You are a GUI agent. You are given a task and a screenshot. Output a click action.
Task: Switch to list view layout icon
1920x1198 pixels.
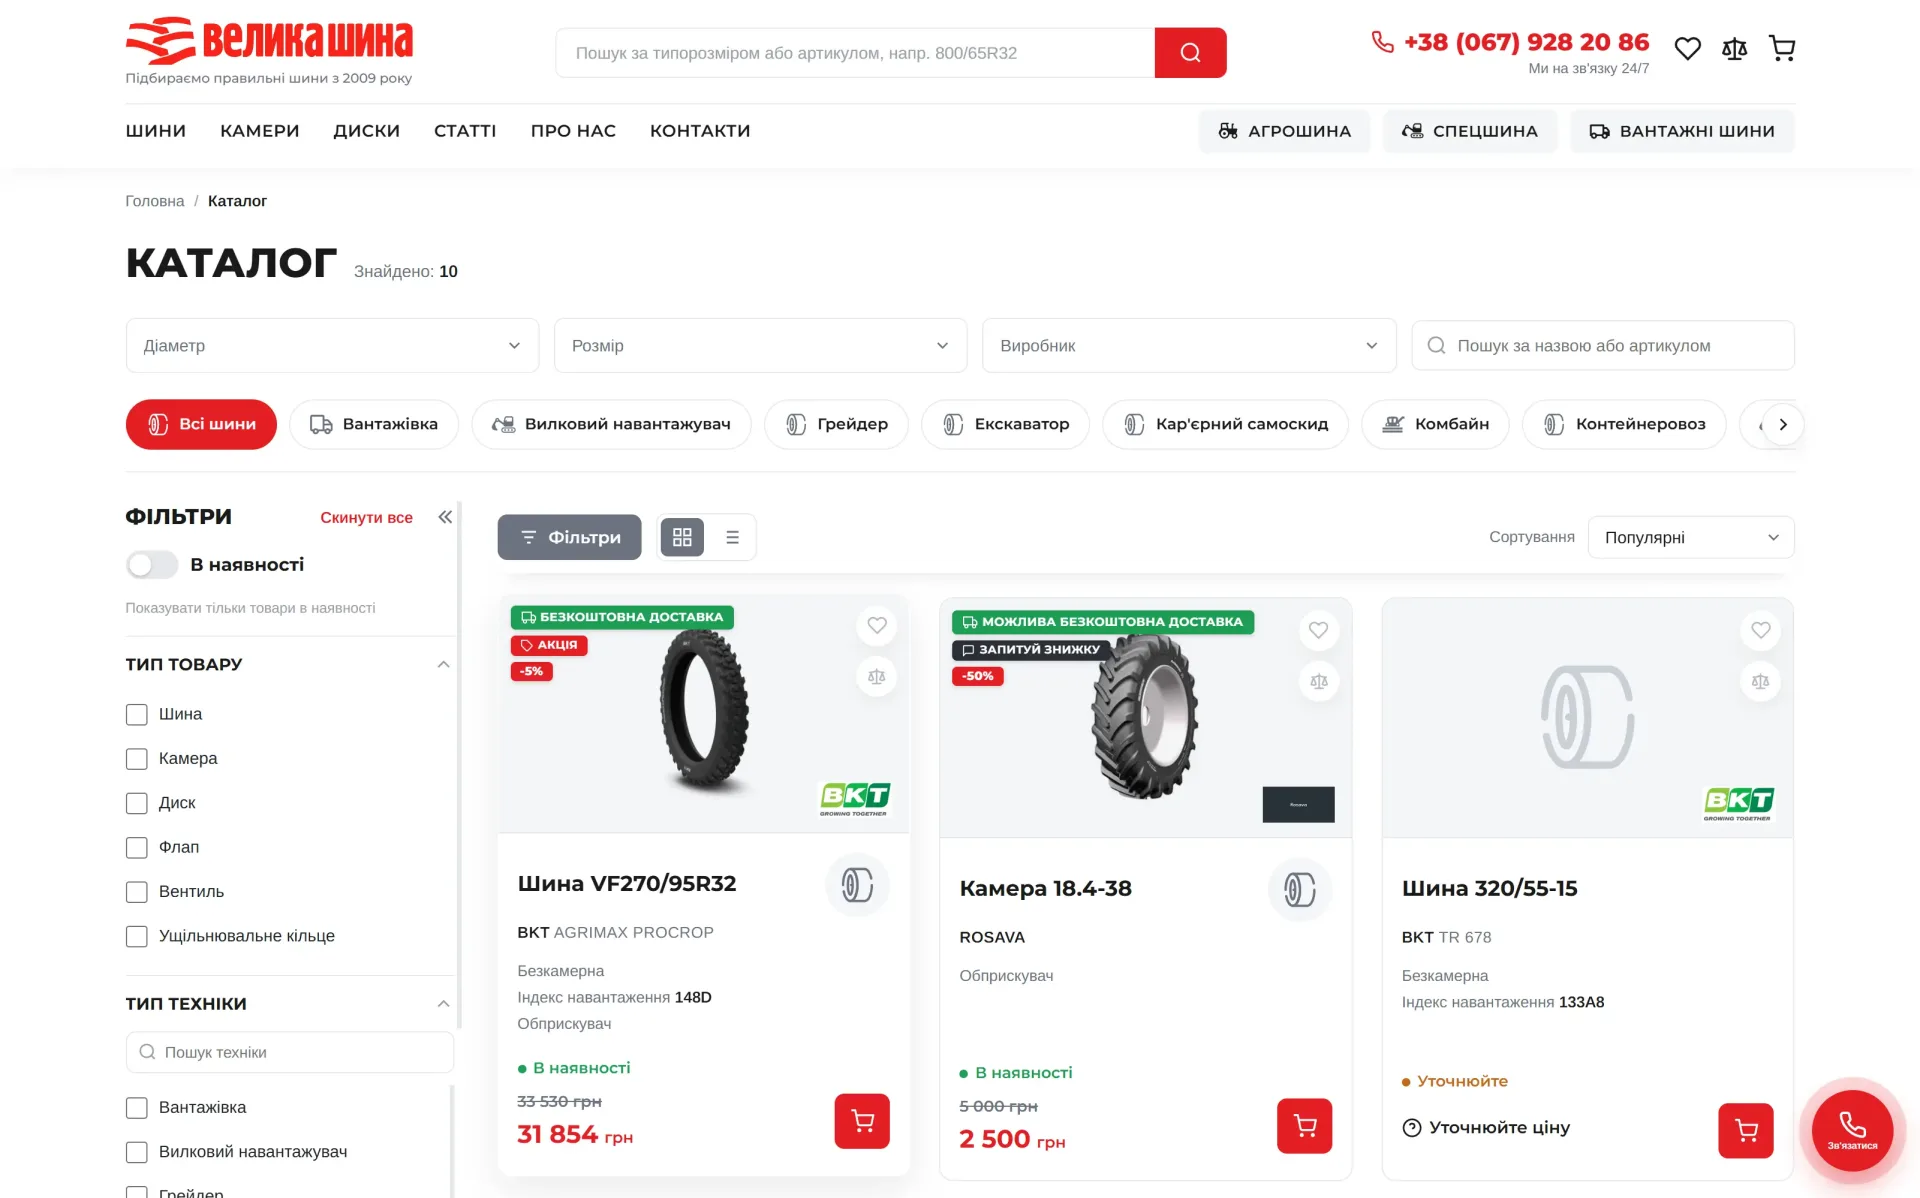[x=732, y=537]
